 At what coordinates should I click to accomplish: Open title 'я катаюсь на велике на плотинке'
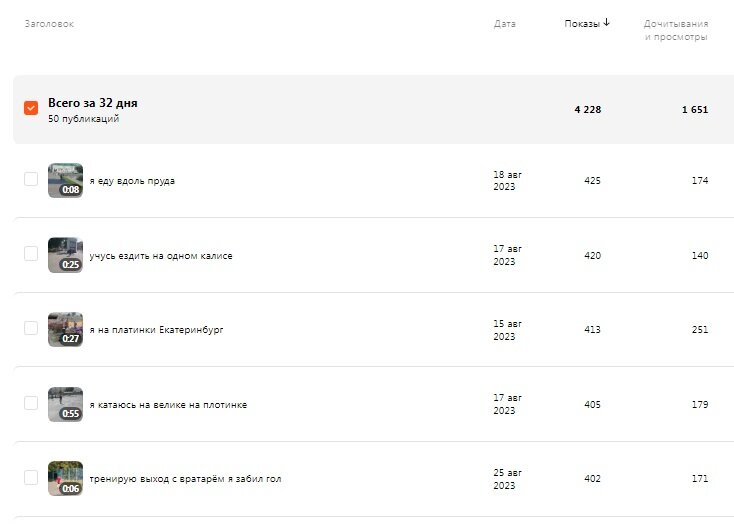pos(168,405)
